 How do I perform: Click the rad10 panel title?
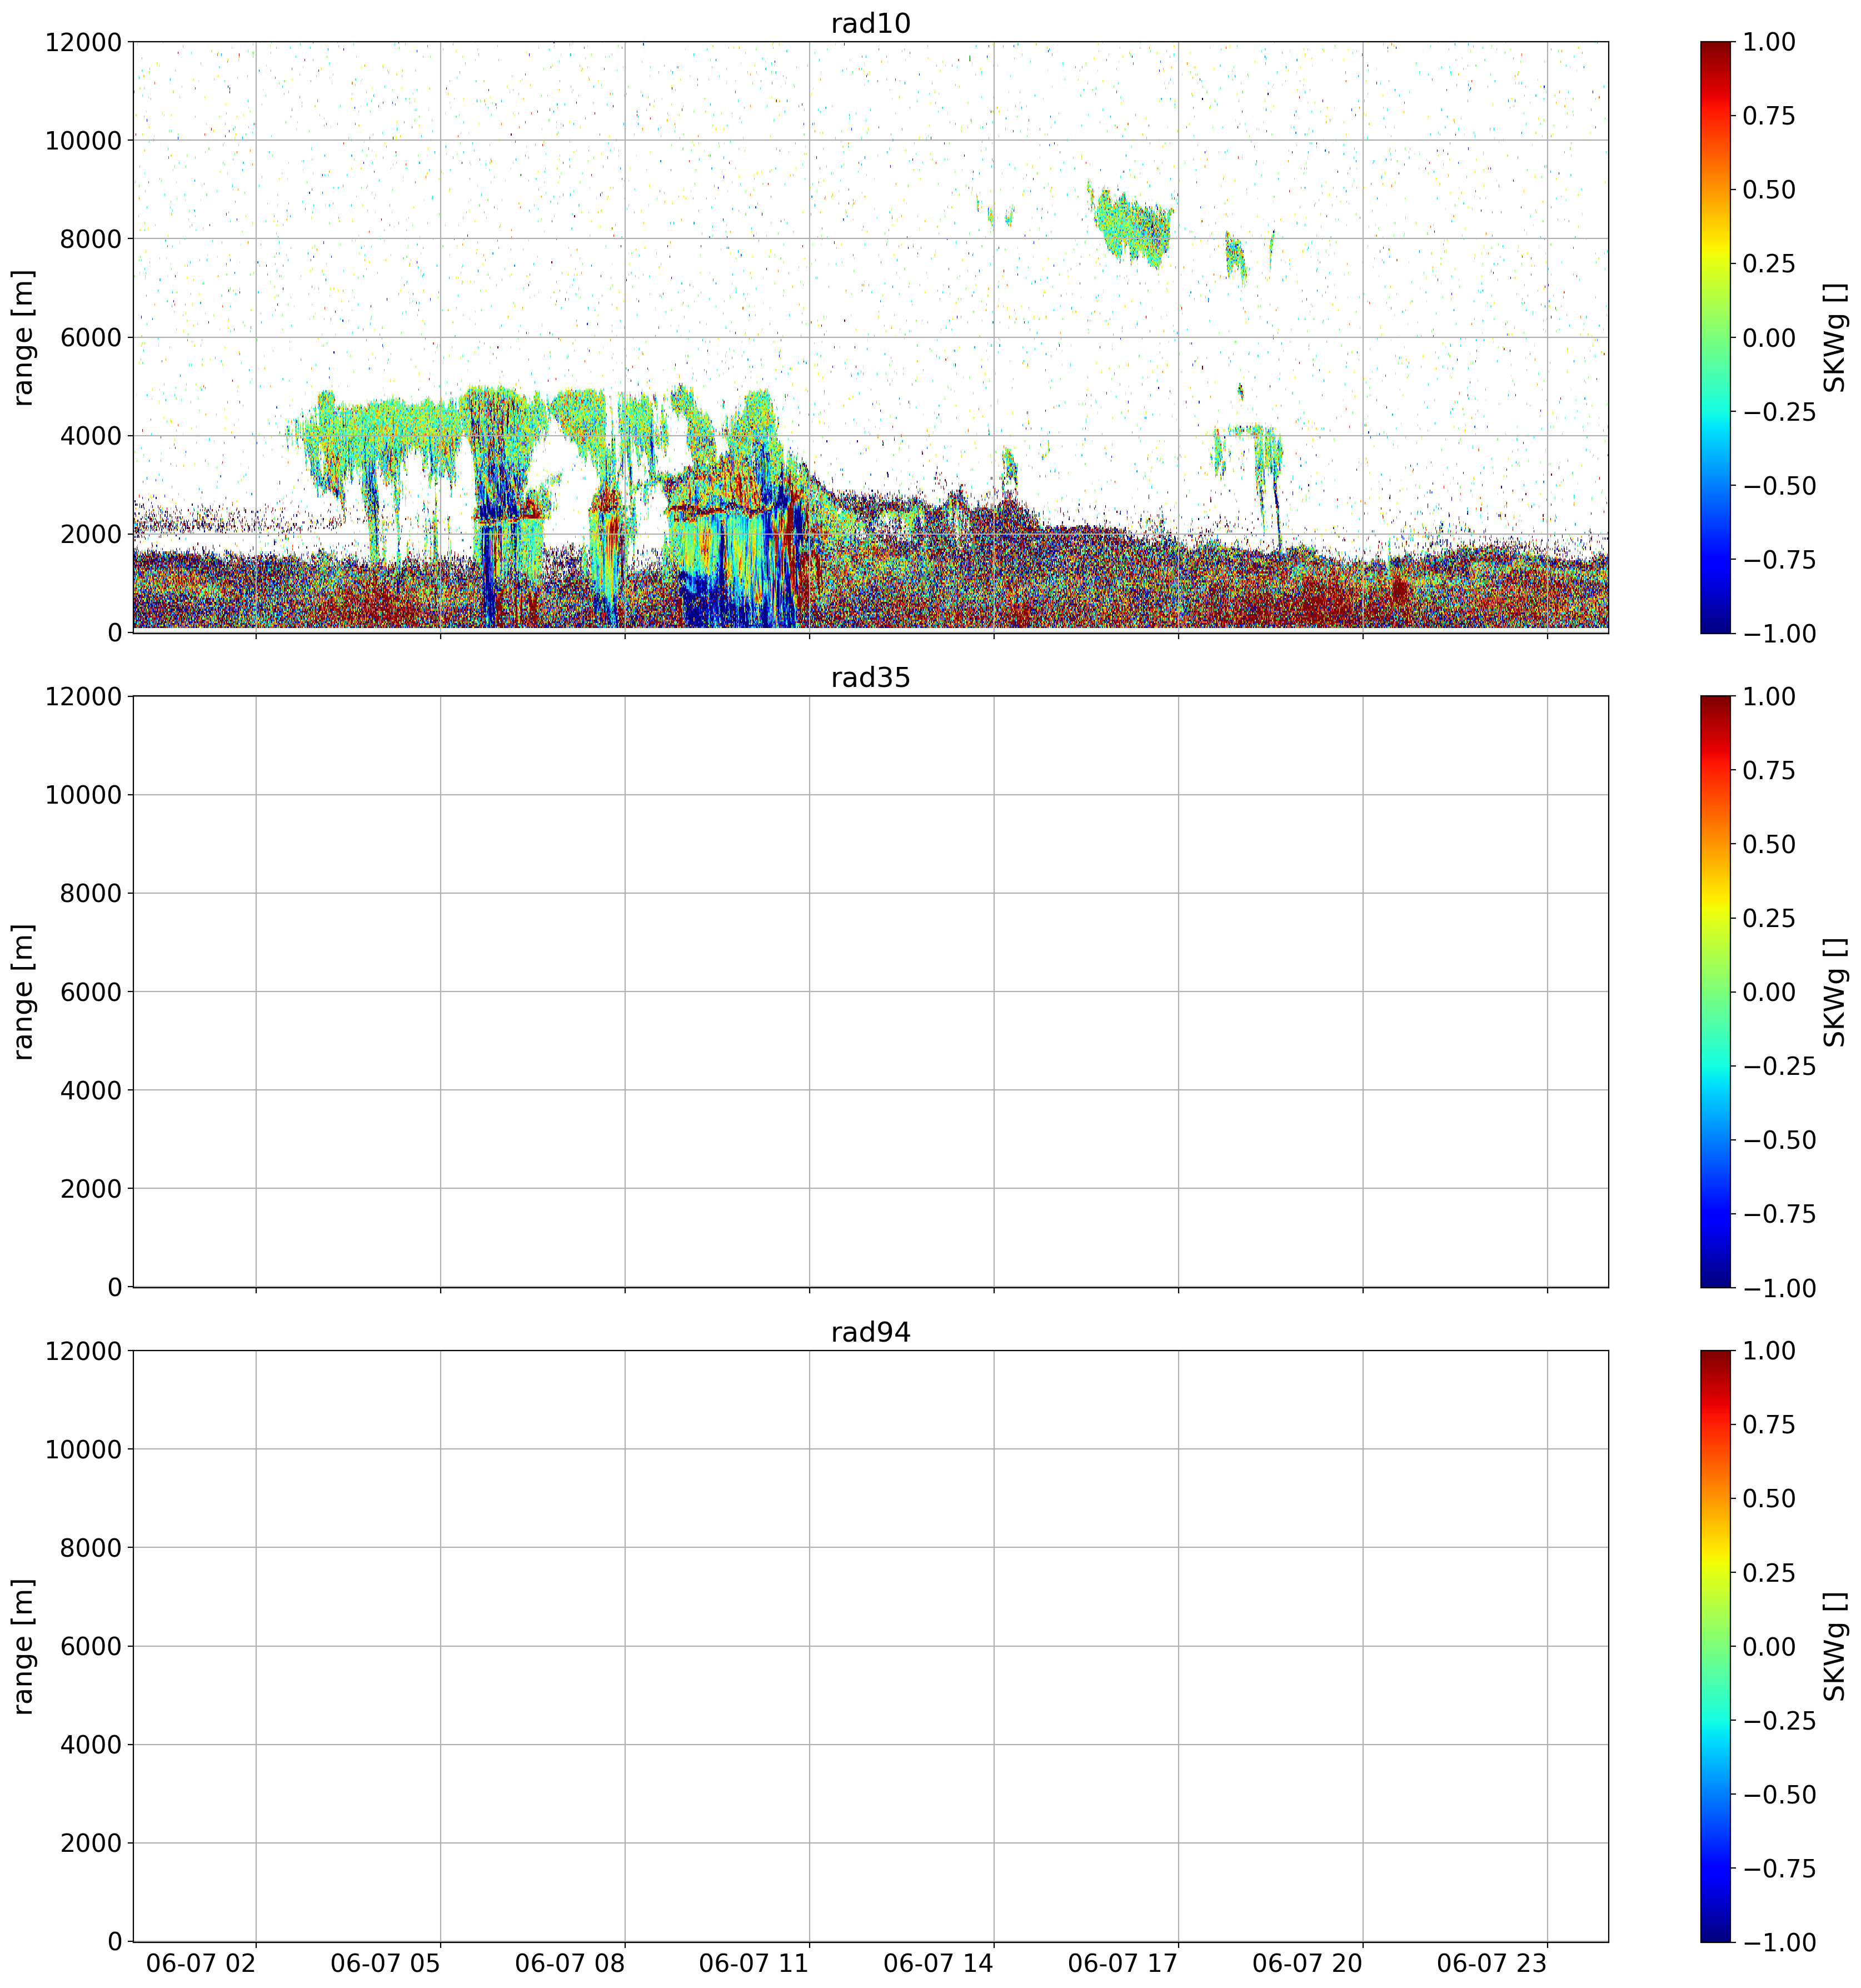(870, 23)
